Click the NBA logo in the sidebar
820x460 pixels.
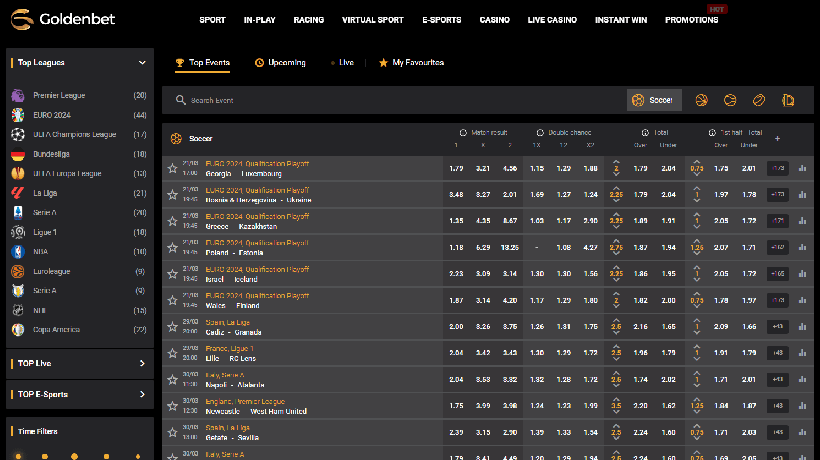[x=18, y=251]
